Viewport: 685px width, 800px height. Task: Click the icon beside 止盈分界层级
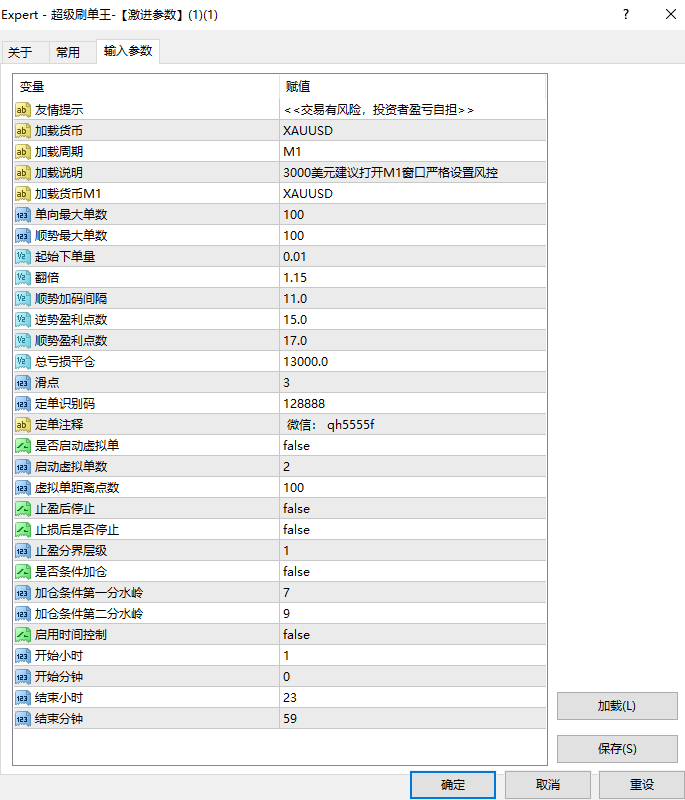point(22,551)
